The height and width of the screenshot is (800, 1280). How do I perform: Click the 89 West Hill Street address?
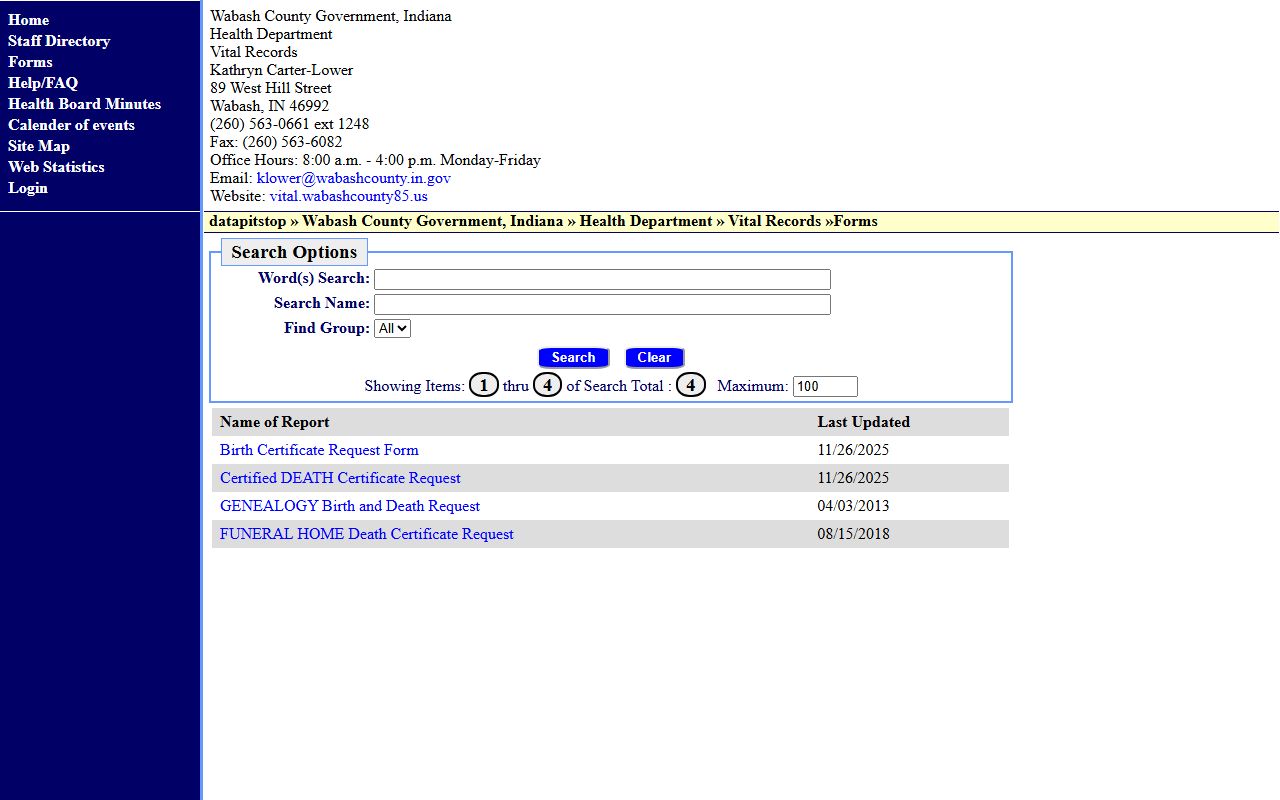click(270, 88)
